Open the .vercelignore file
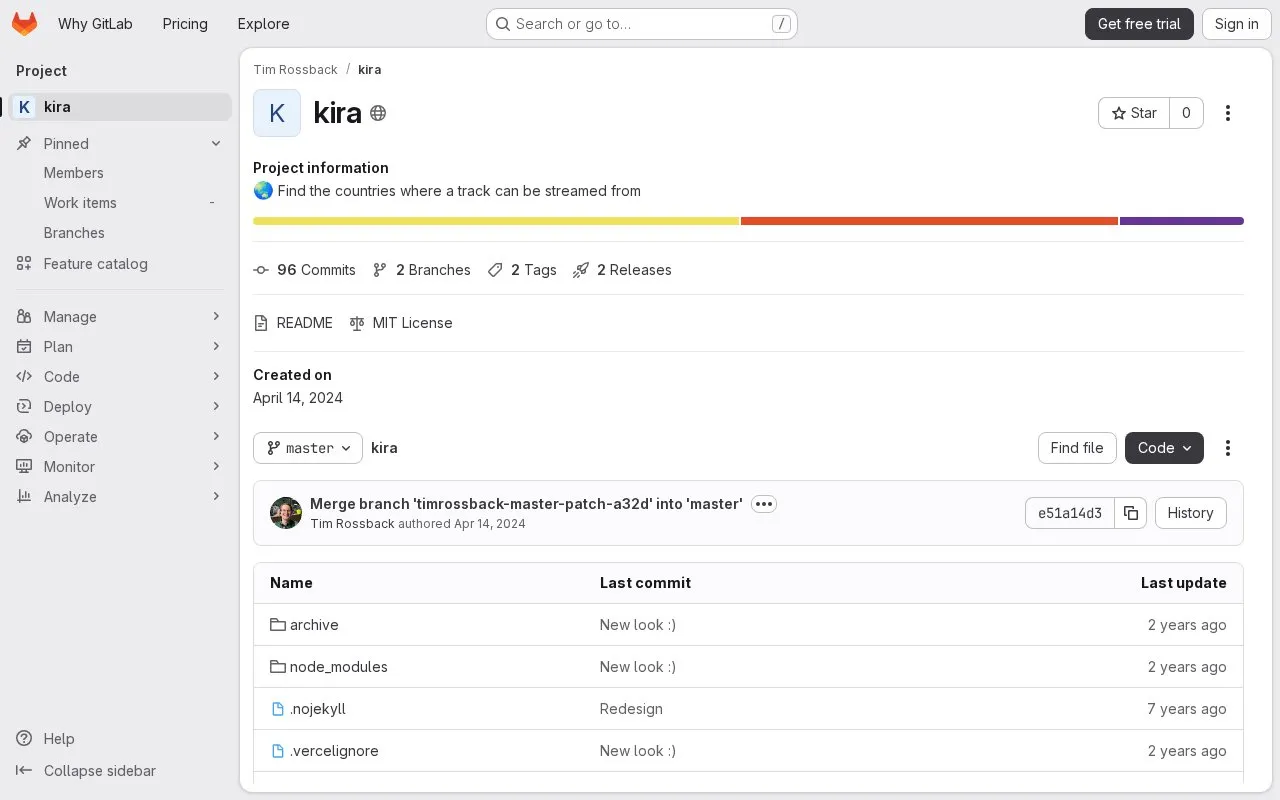Viewport: 1280px width, 800px height. [x=334, y=751]
